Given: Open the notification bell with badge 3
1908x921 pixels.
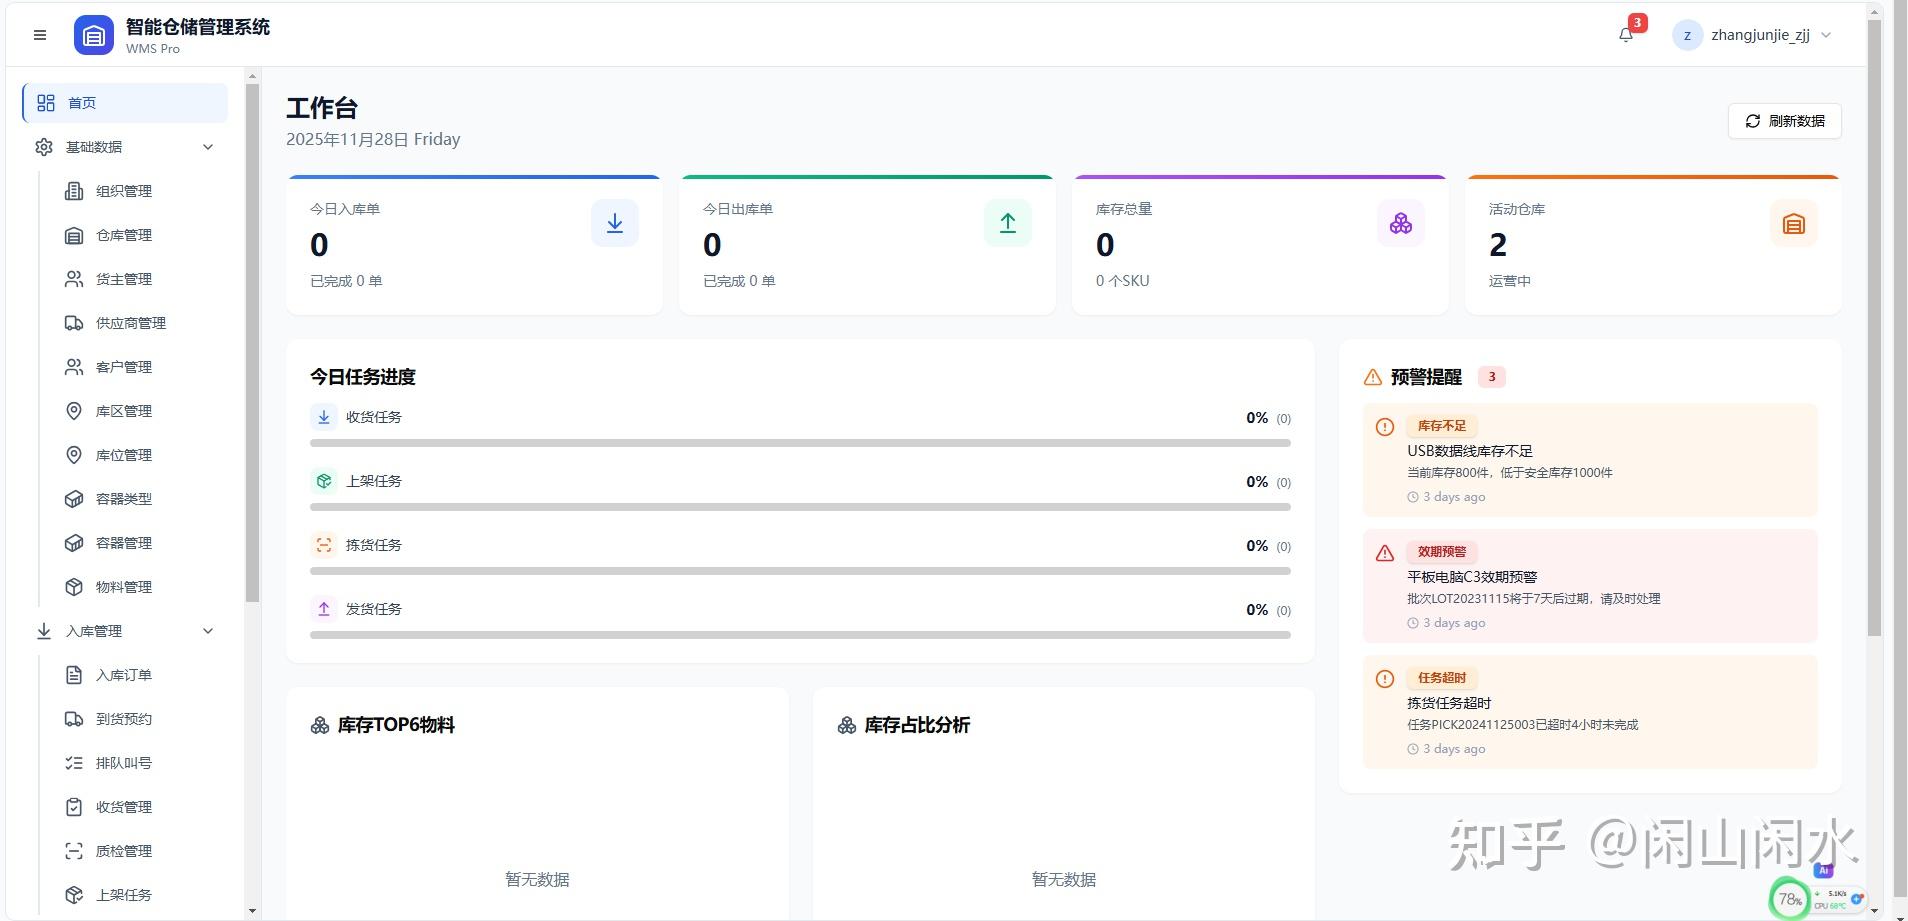Looking at the screenshot, I should point(1627,35).
